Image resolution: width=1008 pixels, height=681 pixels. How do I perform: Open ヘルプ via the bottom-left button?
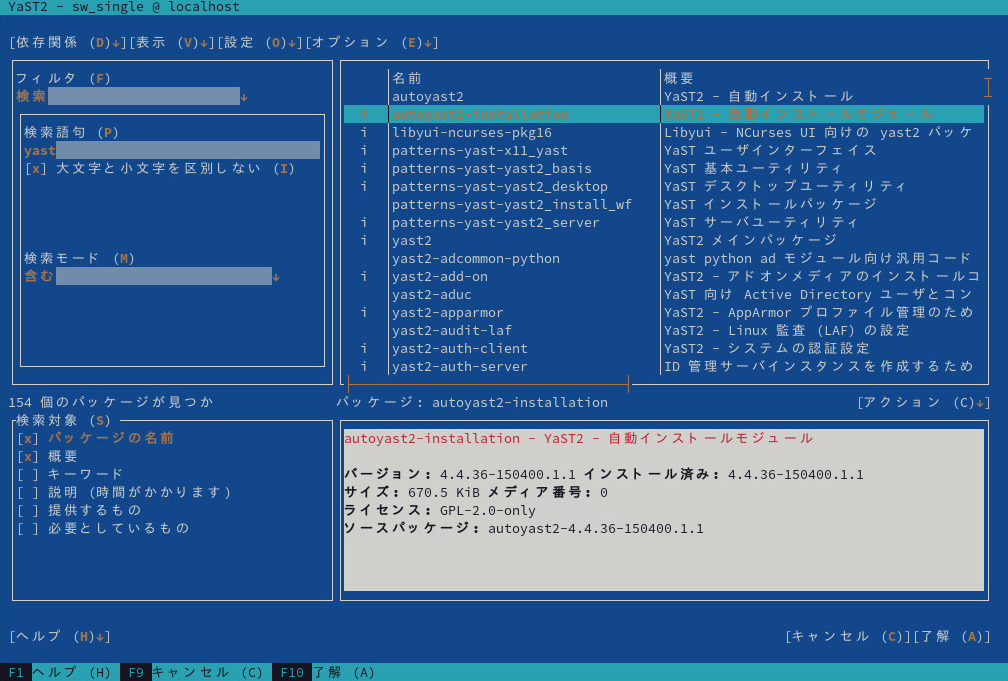tap(48, 636)
